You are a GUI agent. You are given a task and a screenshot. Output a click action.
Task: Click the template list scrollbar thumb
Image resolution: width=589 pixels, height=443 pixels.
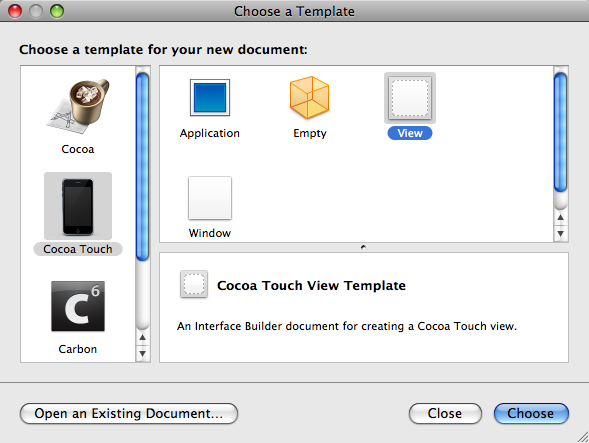point(560,133)
